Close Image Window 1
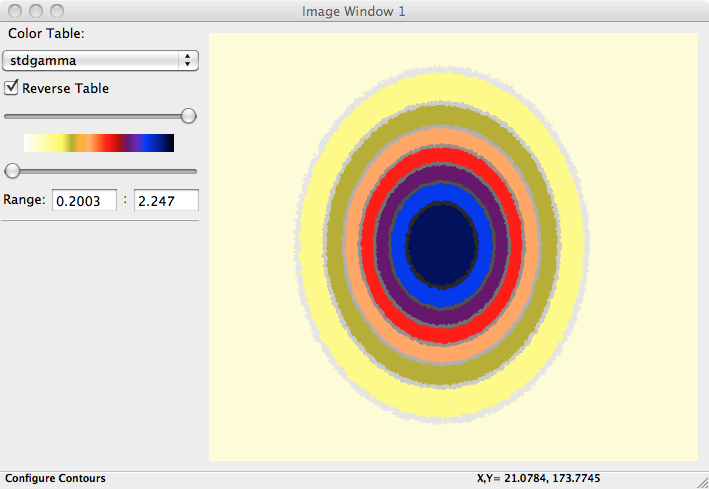 [x=15, y=12]
